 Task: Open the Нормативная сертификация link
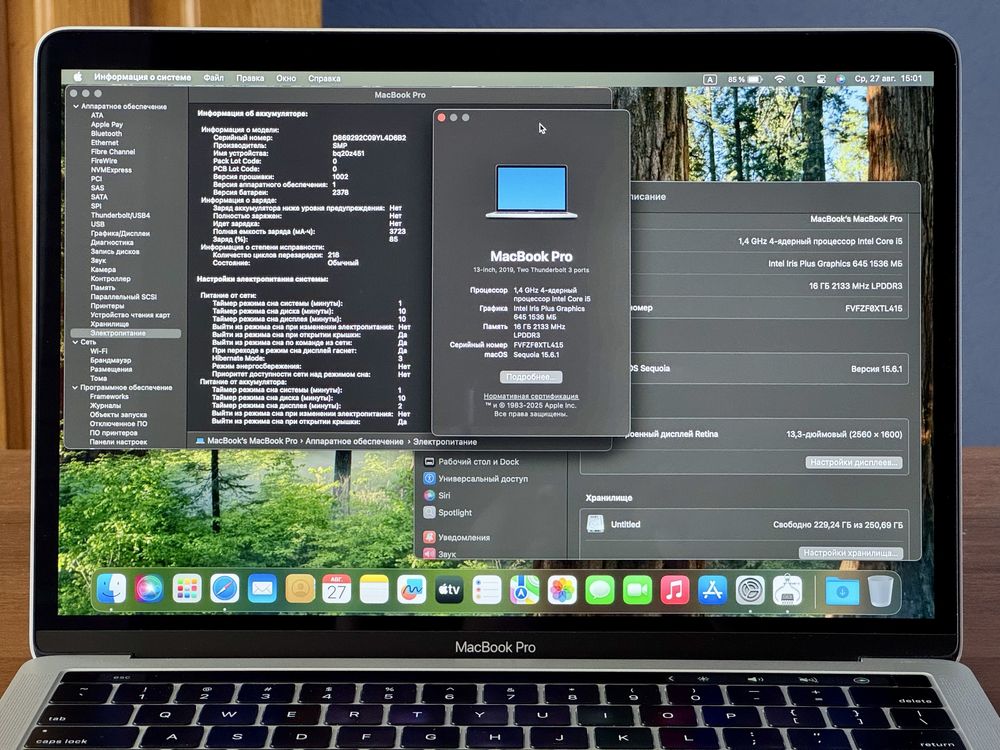531,396
